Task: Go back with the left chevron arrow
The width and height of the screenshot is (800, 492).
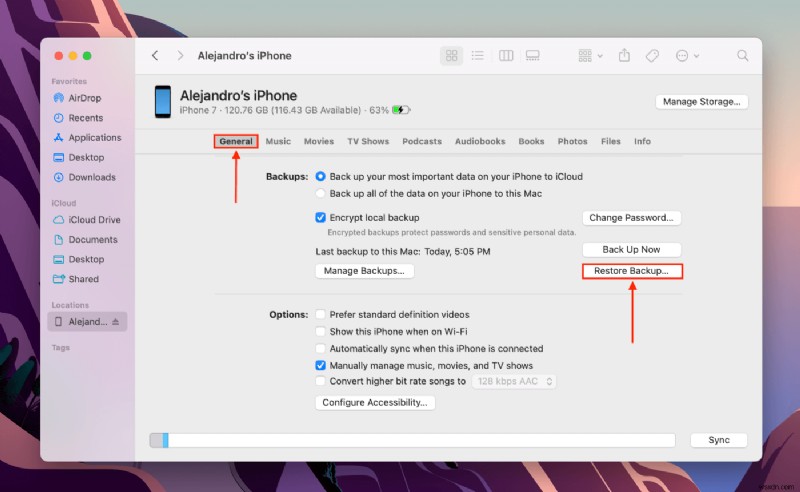Action: [155, 56]
